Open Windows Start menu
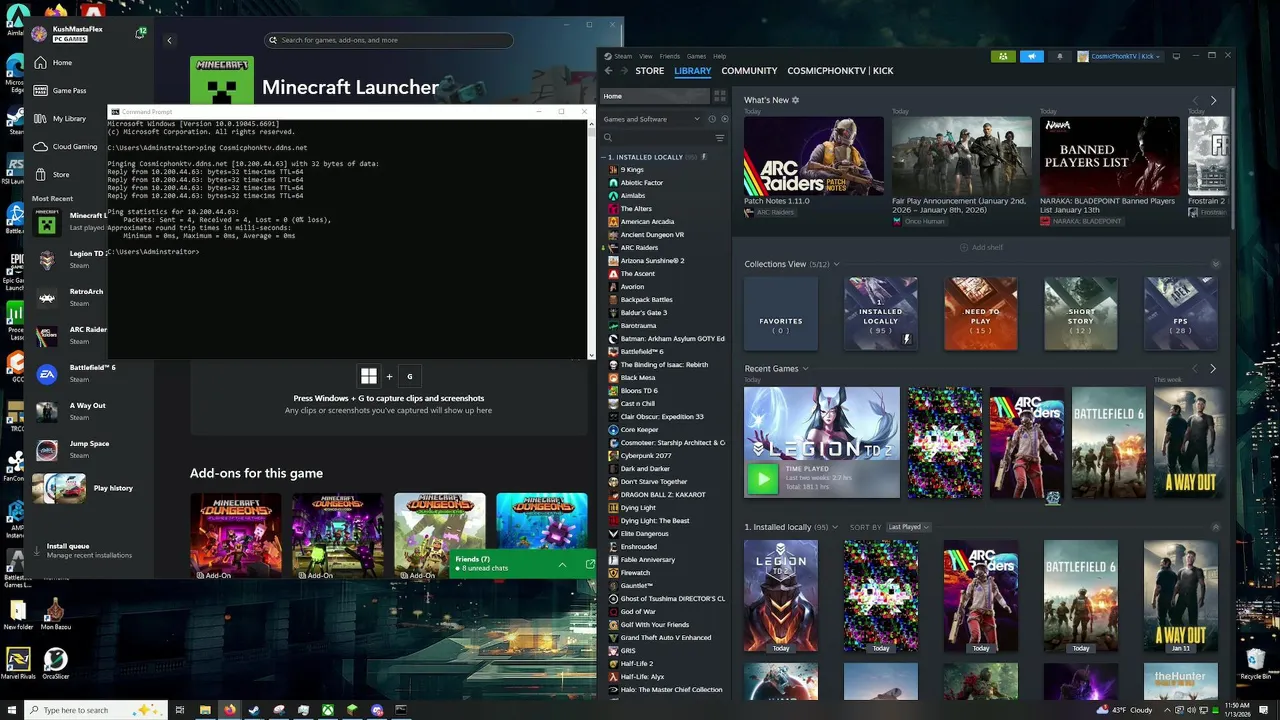The width and height of the screenshot is (1280, 720). [10, 710]
